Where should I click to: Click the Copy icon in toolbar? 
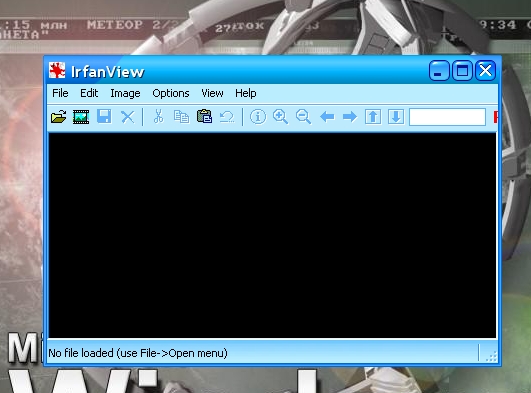coord(182,117)
